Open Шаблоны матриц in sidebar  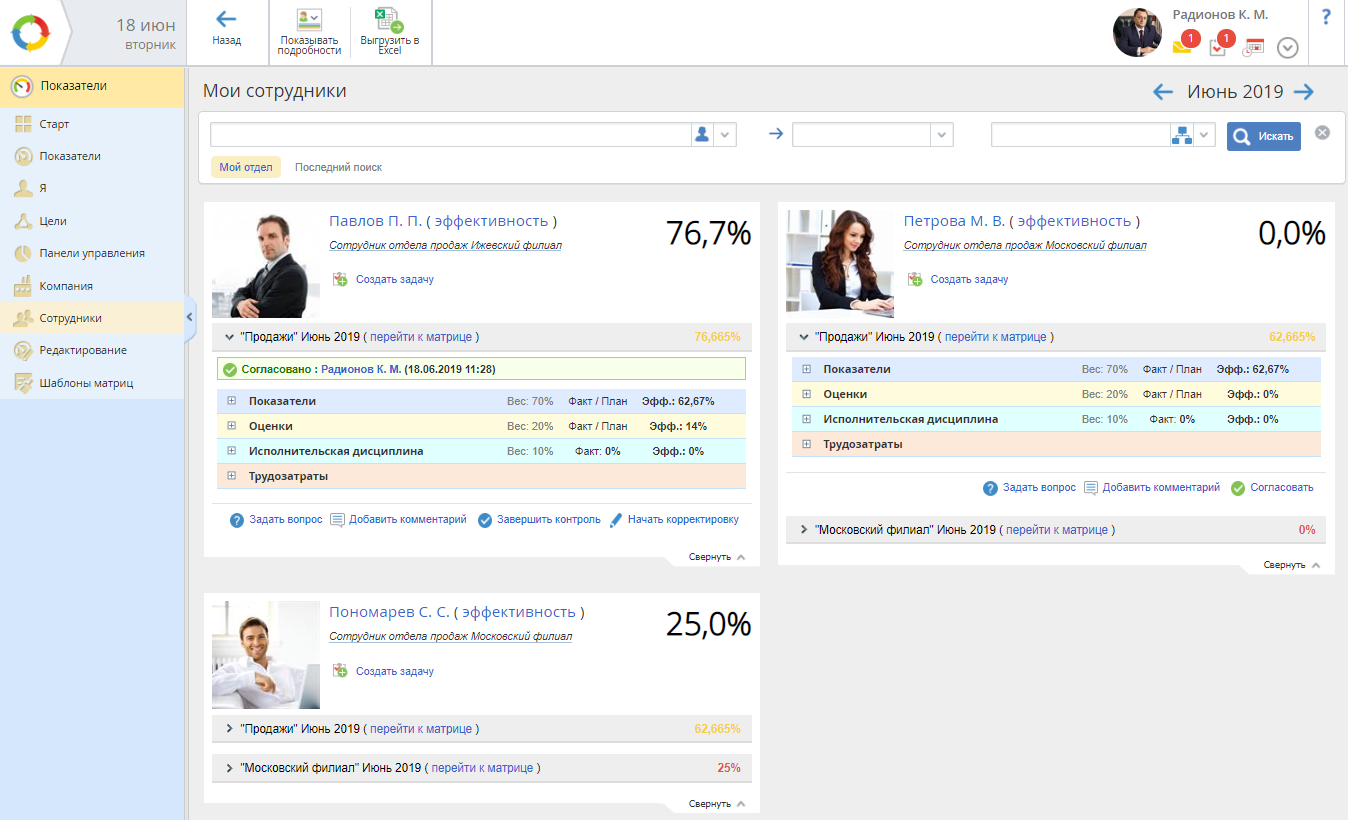[x=86, y=383]
